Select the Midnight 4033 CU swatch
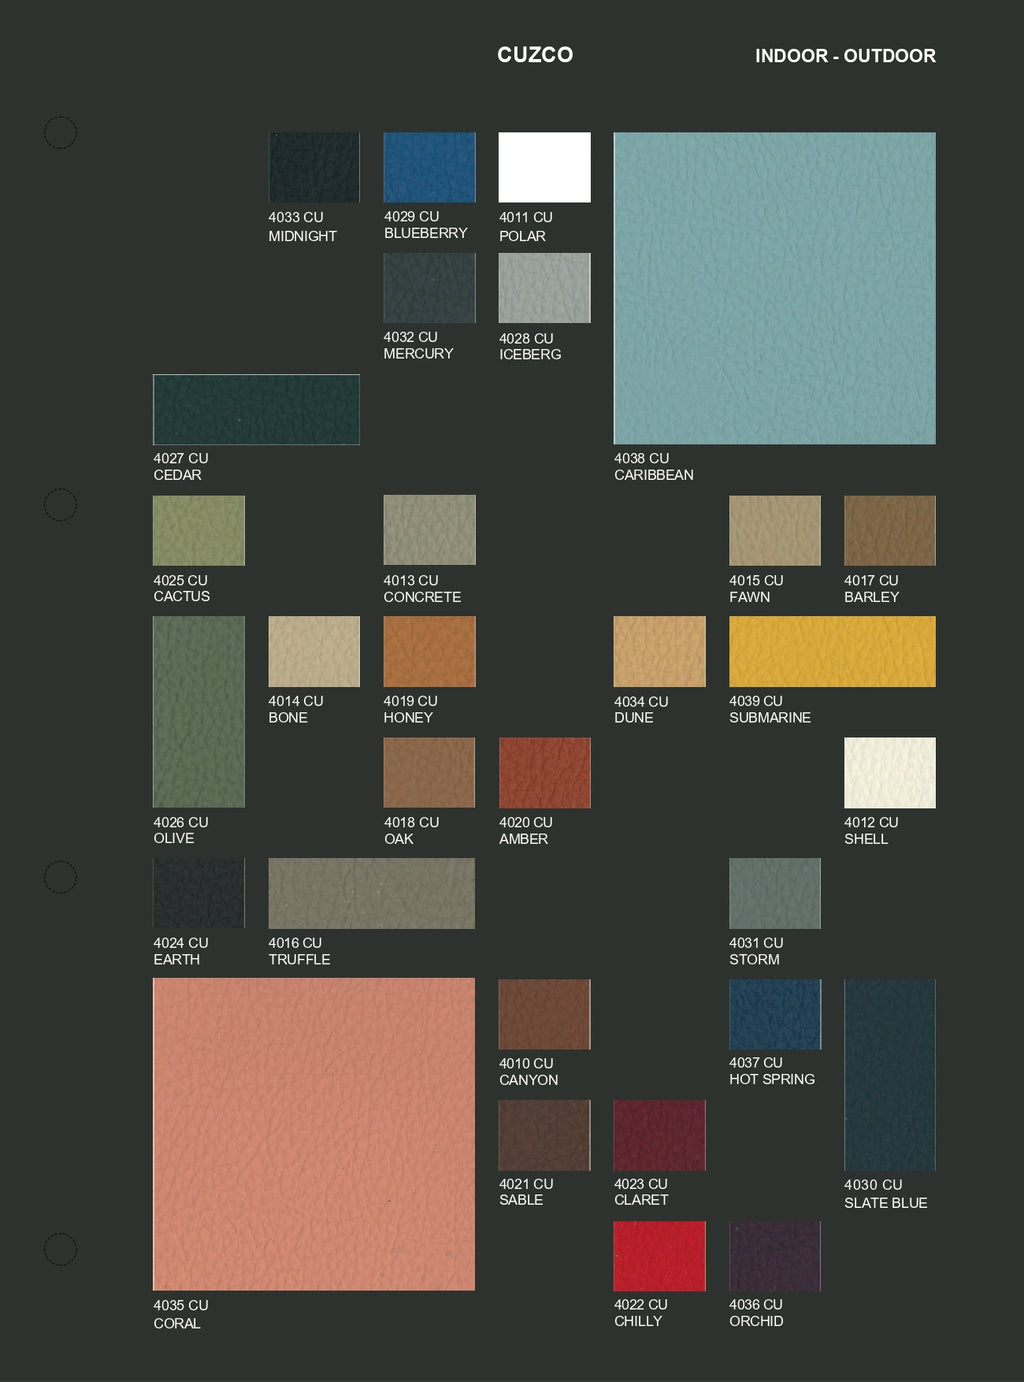Image resolution: width=1024 pixels, height=1382 pixels. pos(314,167)
